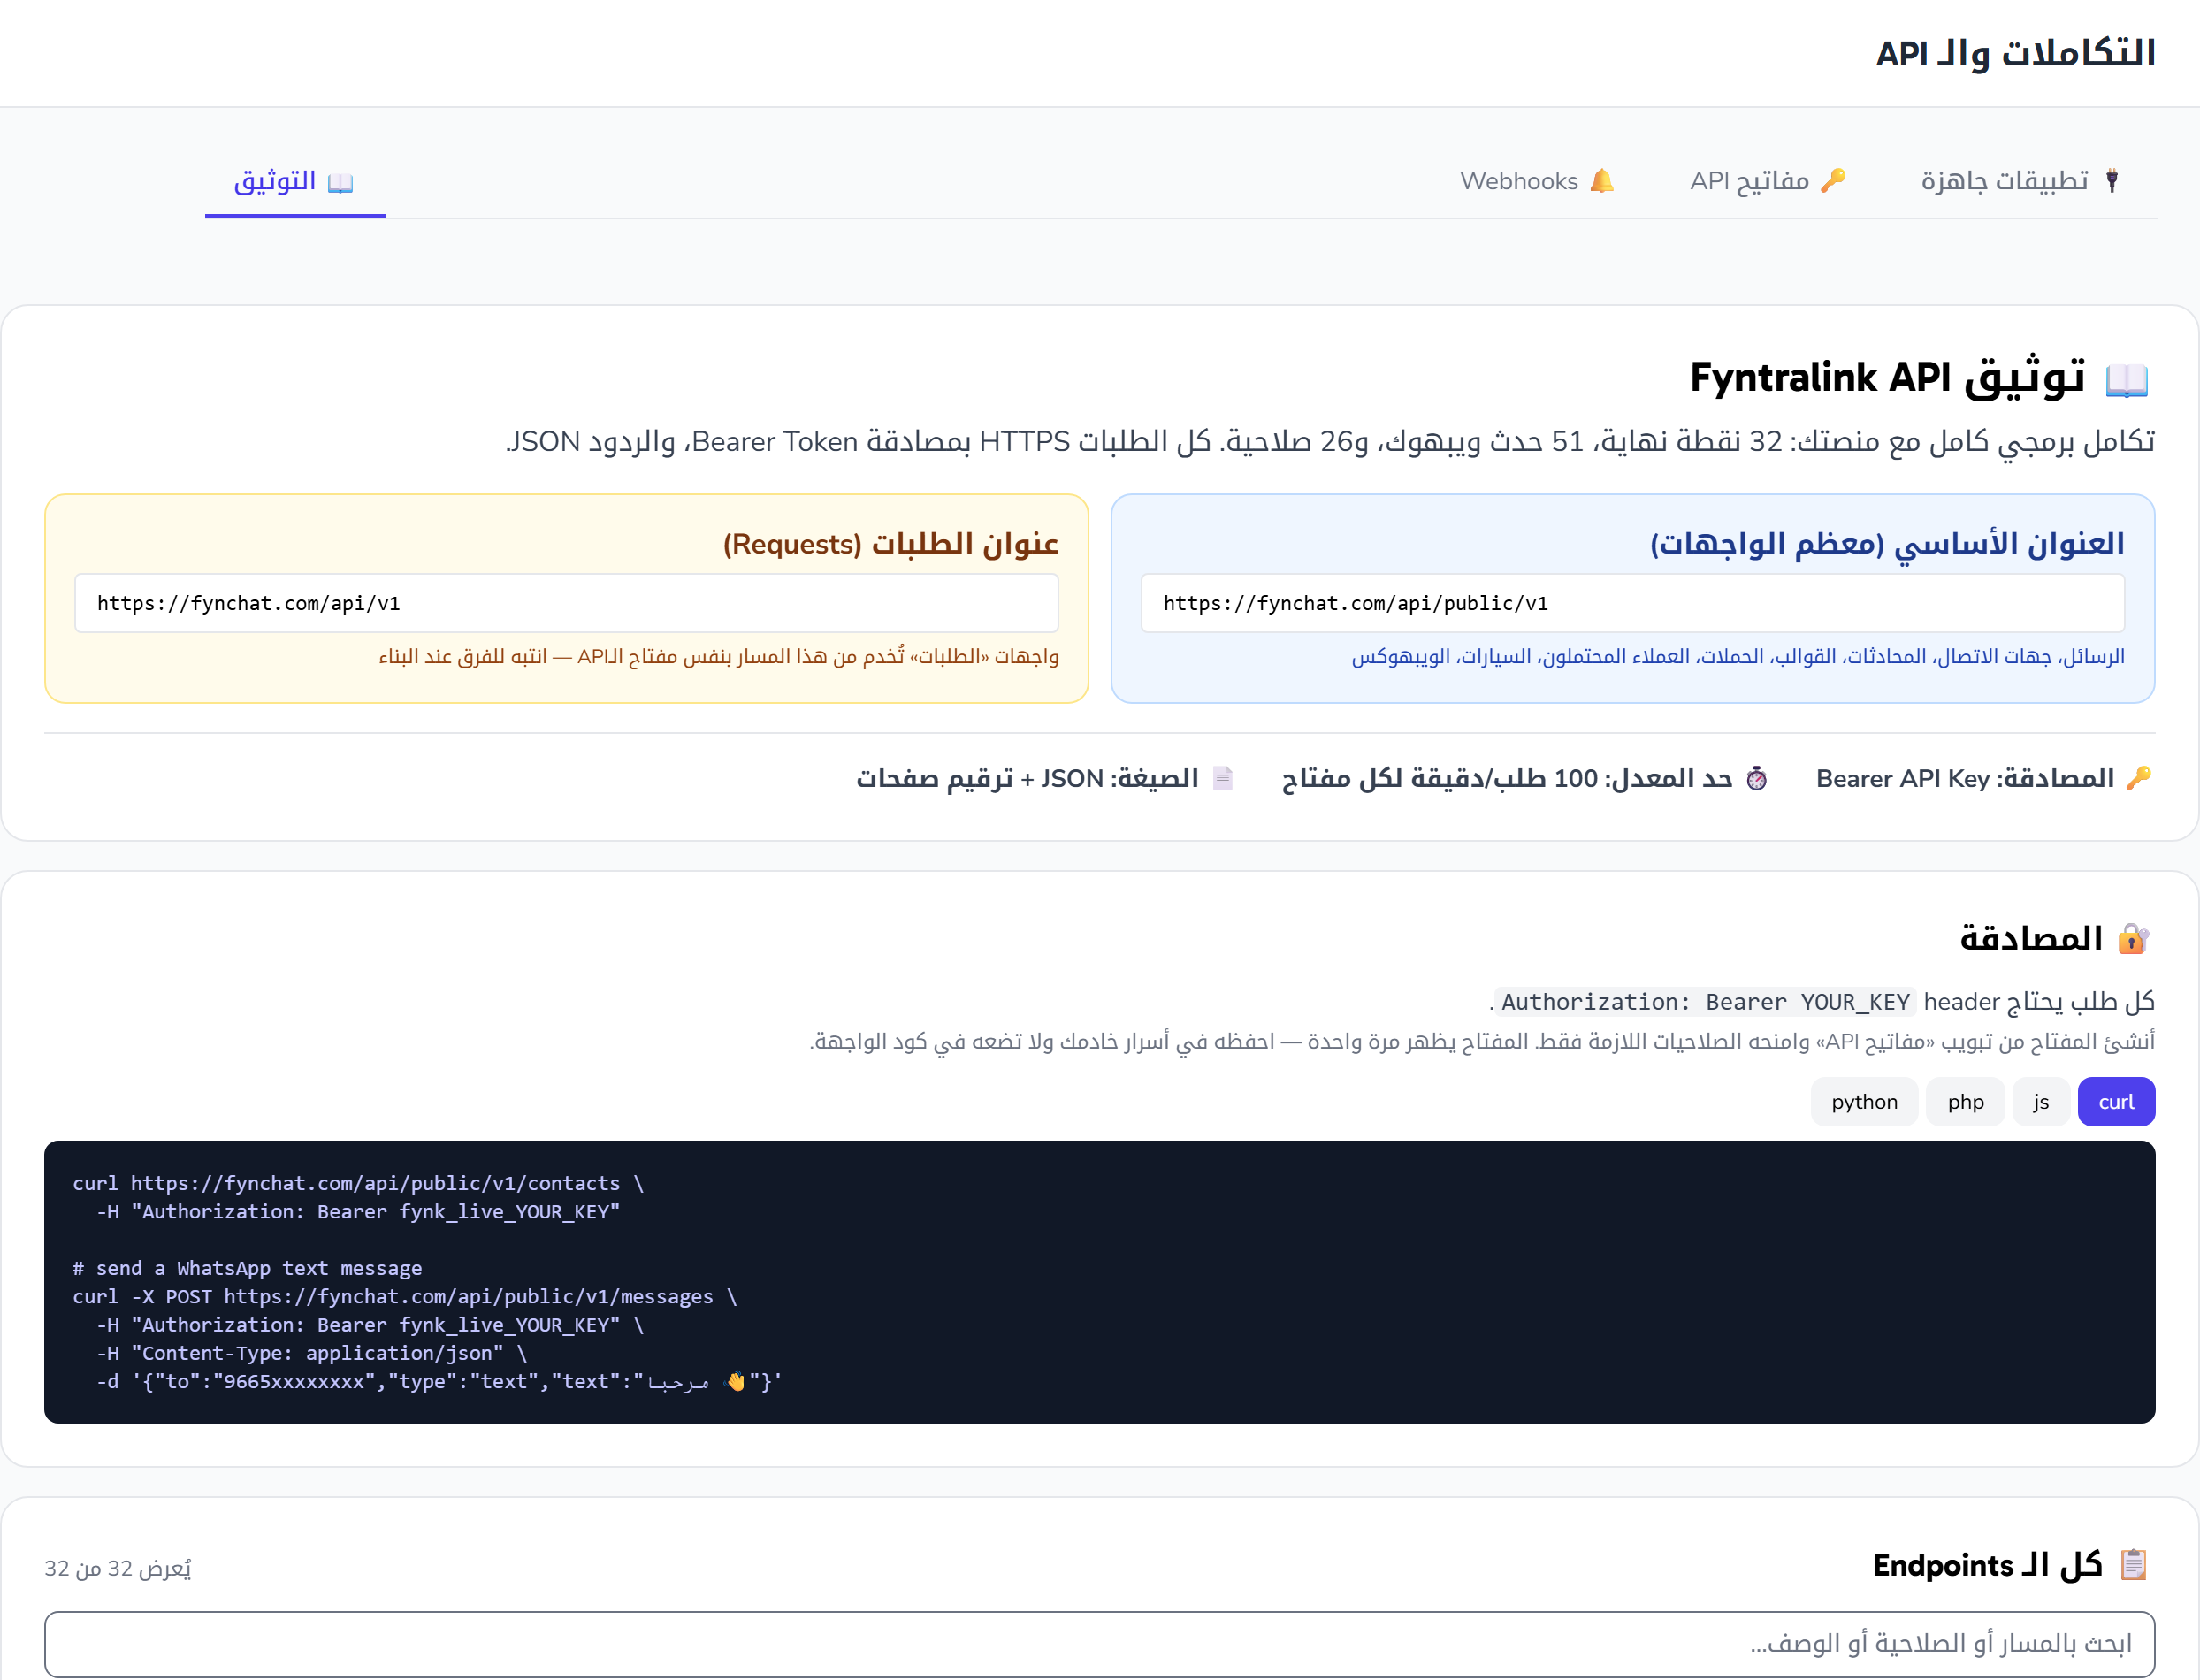Select the php code sample
2200x1680 pixels.
1965,1102
